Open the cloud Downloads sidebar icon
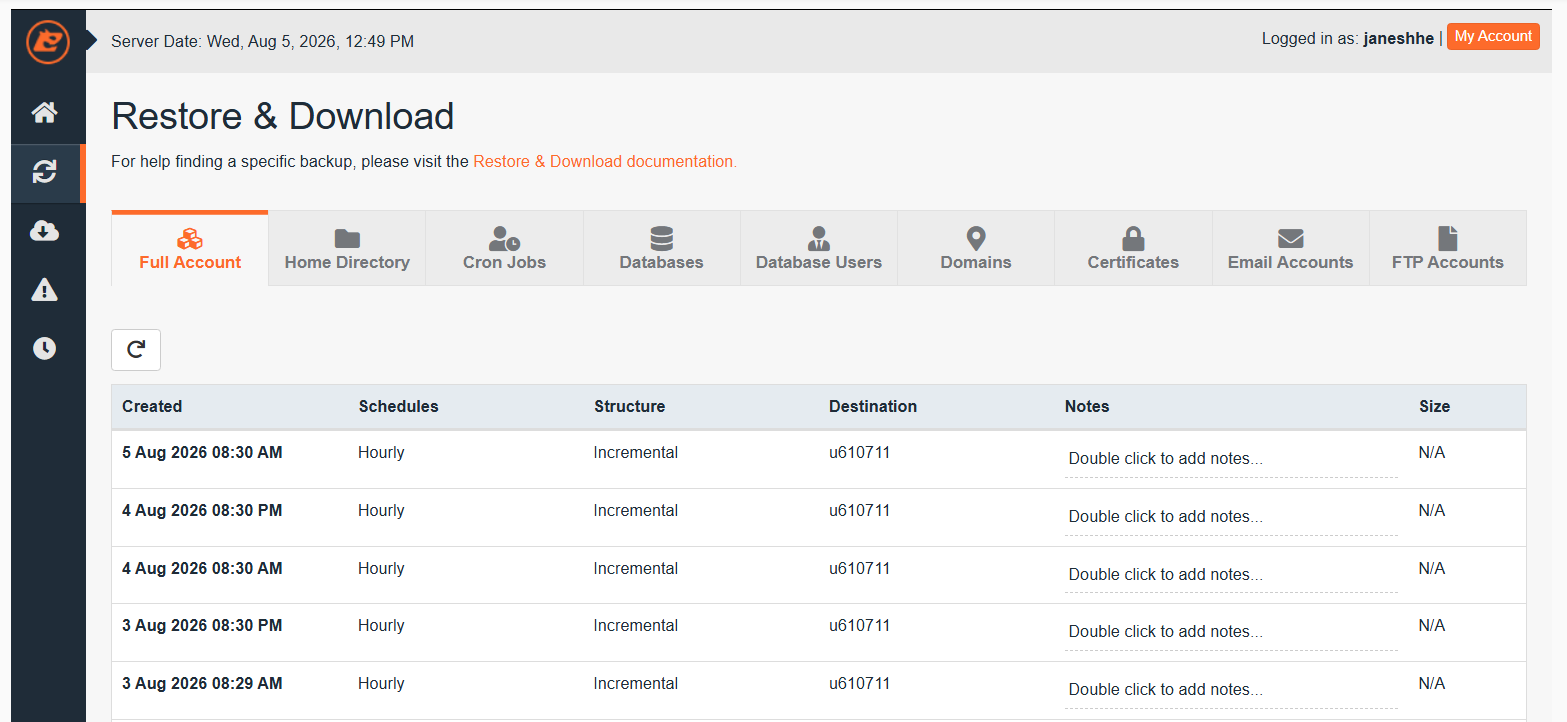Viewport: 1567px width, 722px height. 44,231
